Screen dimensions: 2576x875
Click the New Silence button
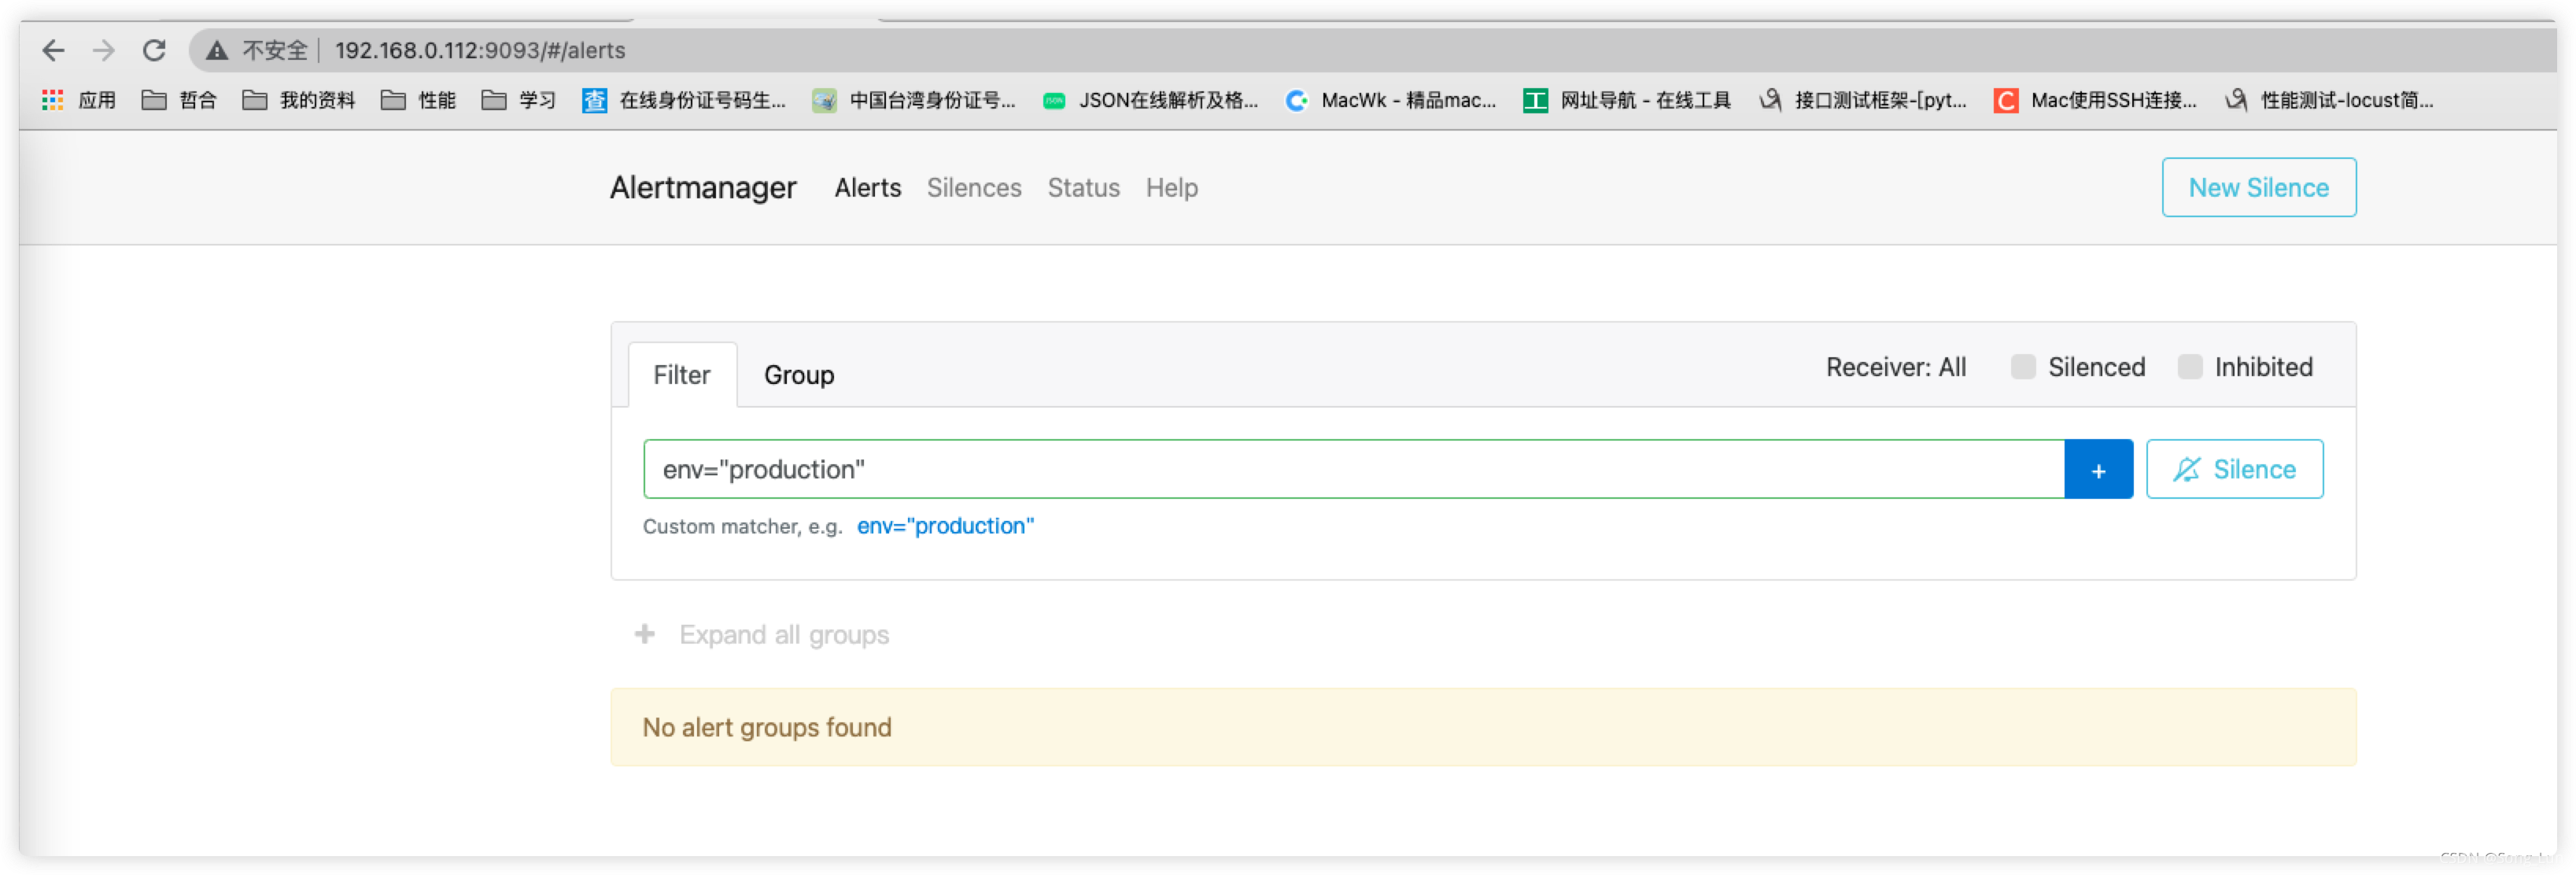coord(2257,186)
